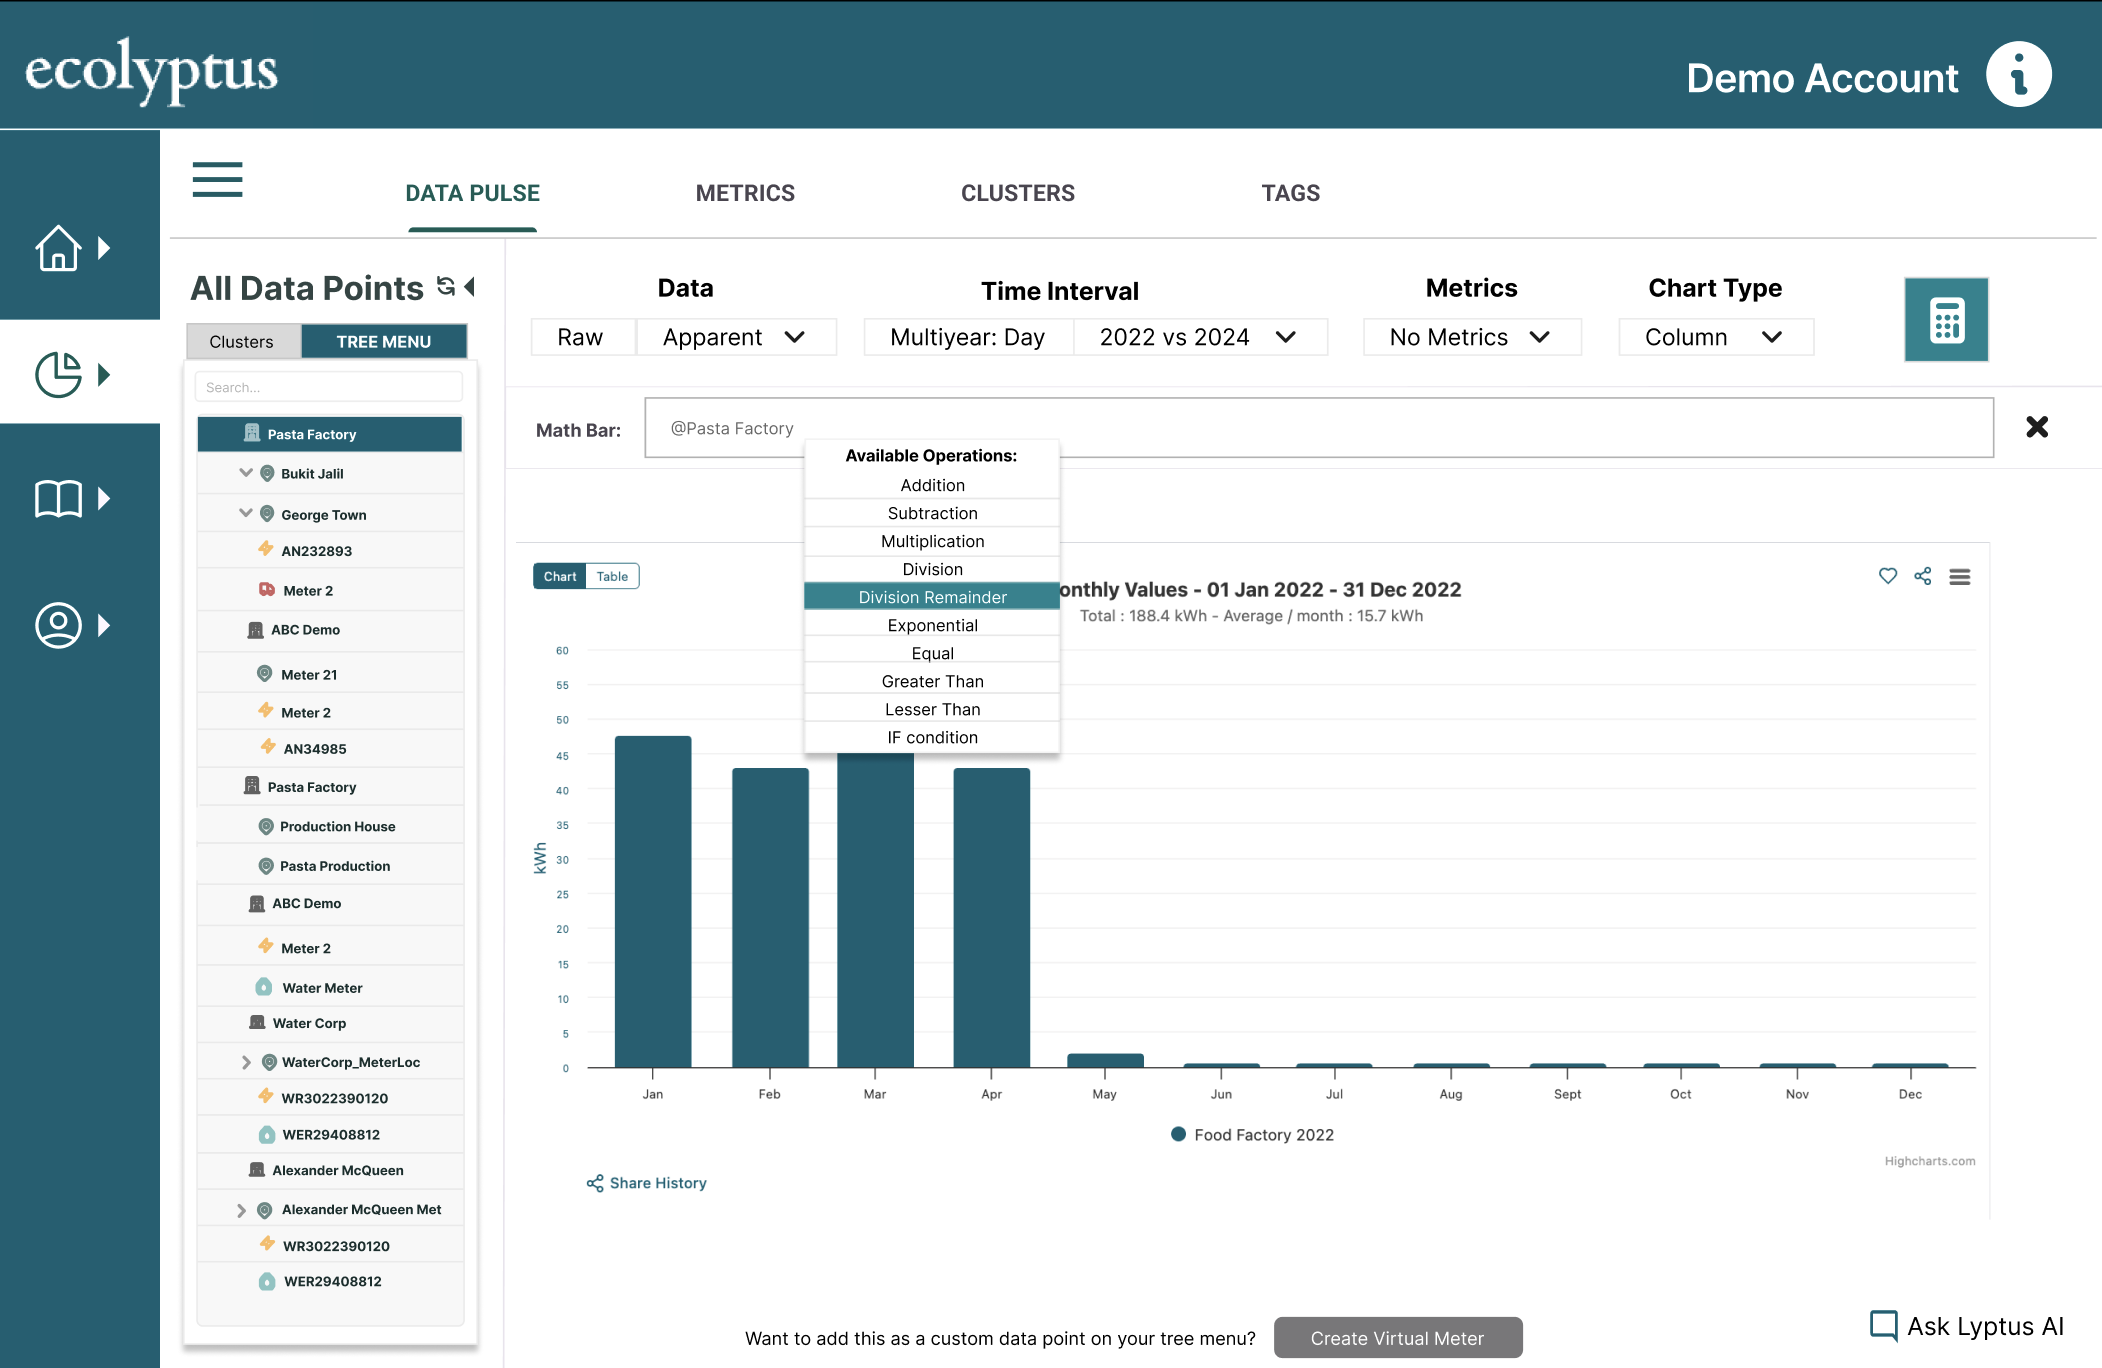Expand the WaterCorp_MeterLoc tree node
The width and height of the screenshot is (2102, 1368).
[246, 1062]
